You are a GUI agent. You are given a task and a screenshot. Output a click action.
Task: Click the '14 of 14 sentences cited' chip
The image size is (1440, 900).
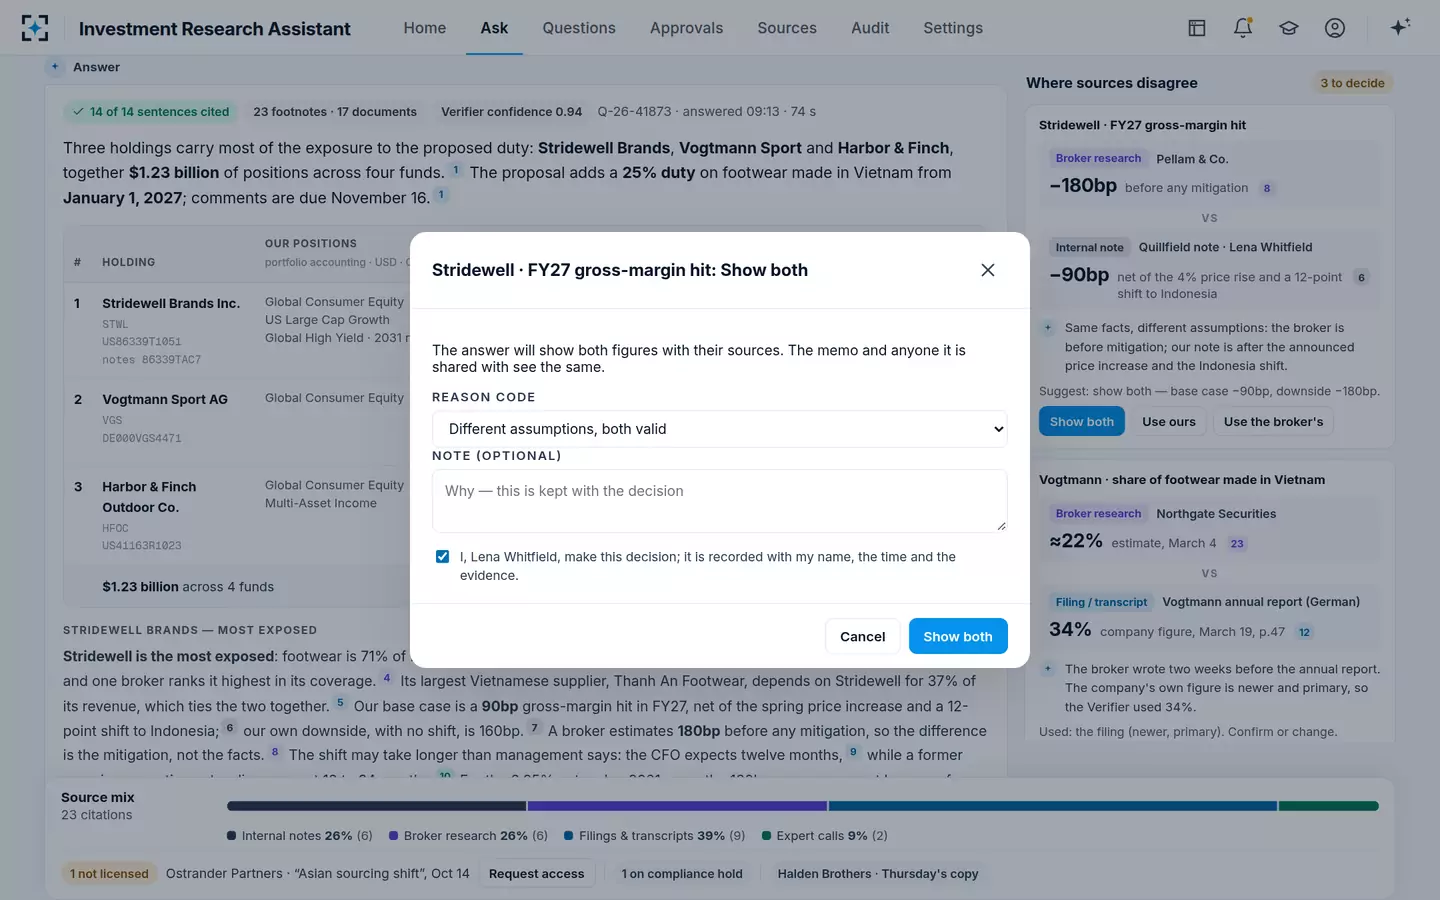[150, 112]
